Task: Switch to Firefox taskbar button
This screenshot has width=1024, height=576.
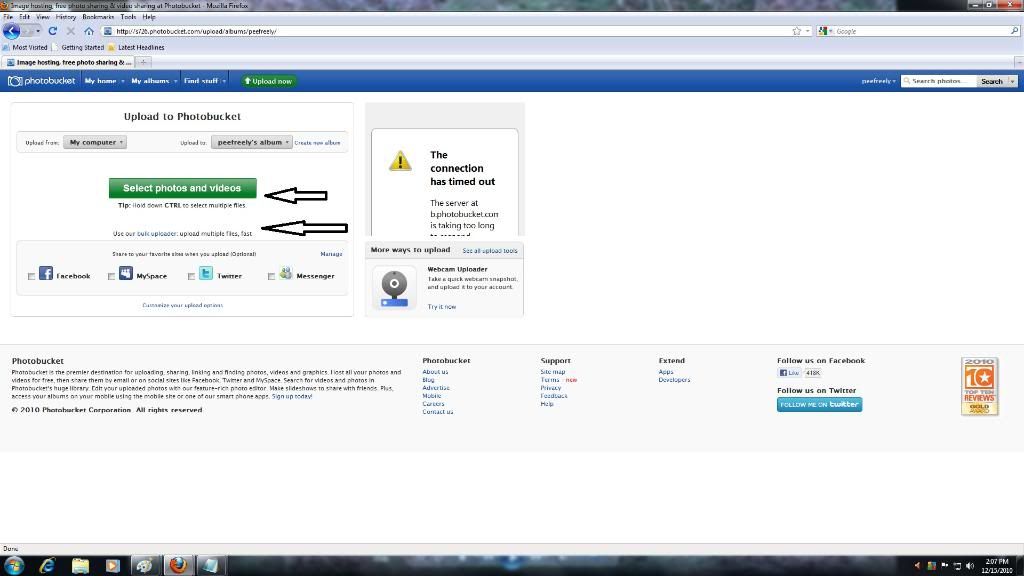Action: point(178,566)
